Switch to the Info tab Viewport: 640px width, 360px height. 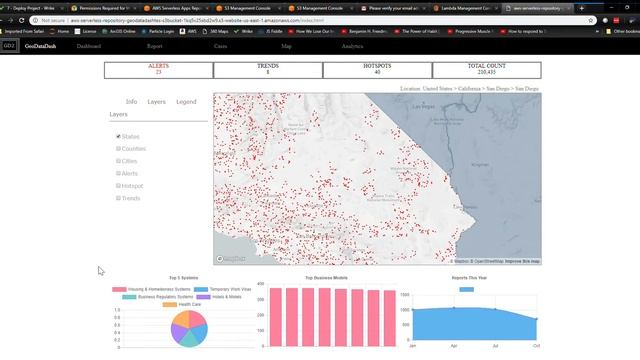pyautogui.click(x=131, y=102)
